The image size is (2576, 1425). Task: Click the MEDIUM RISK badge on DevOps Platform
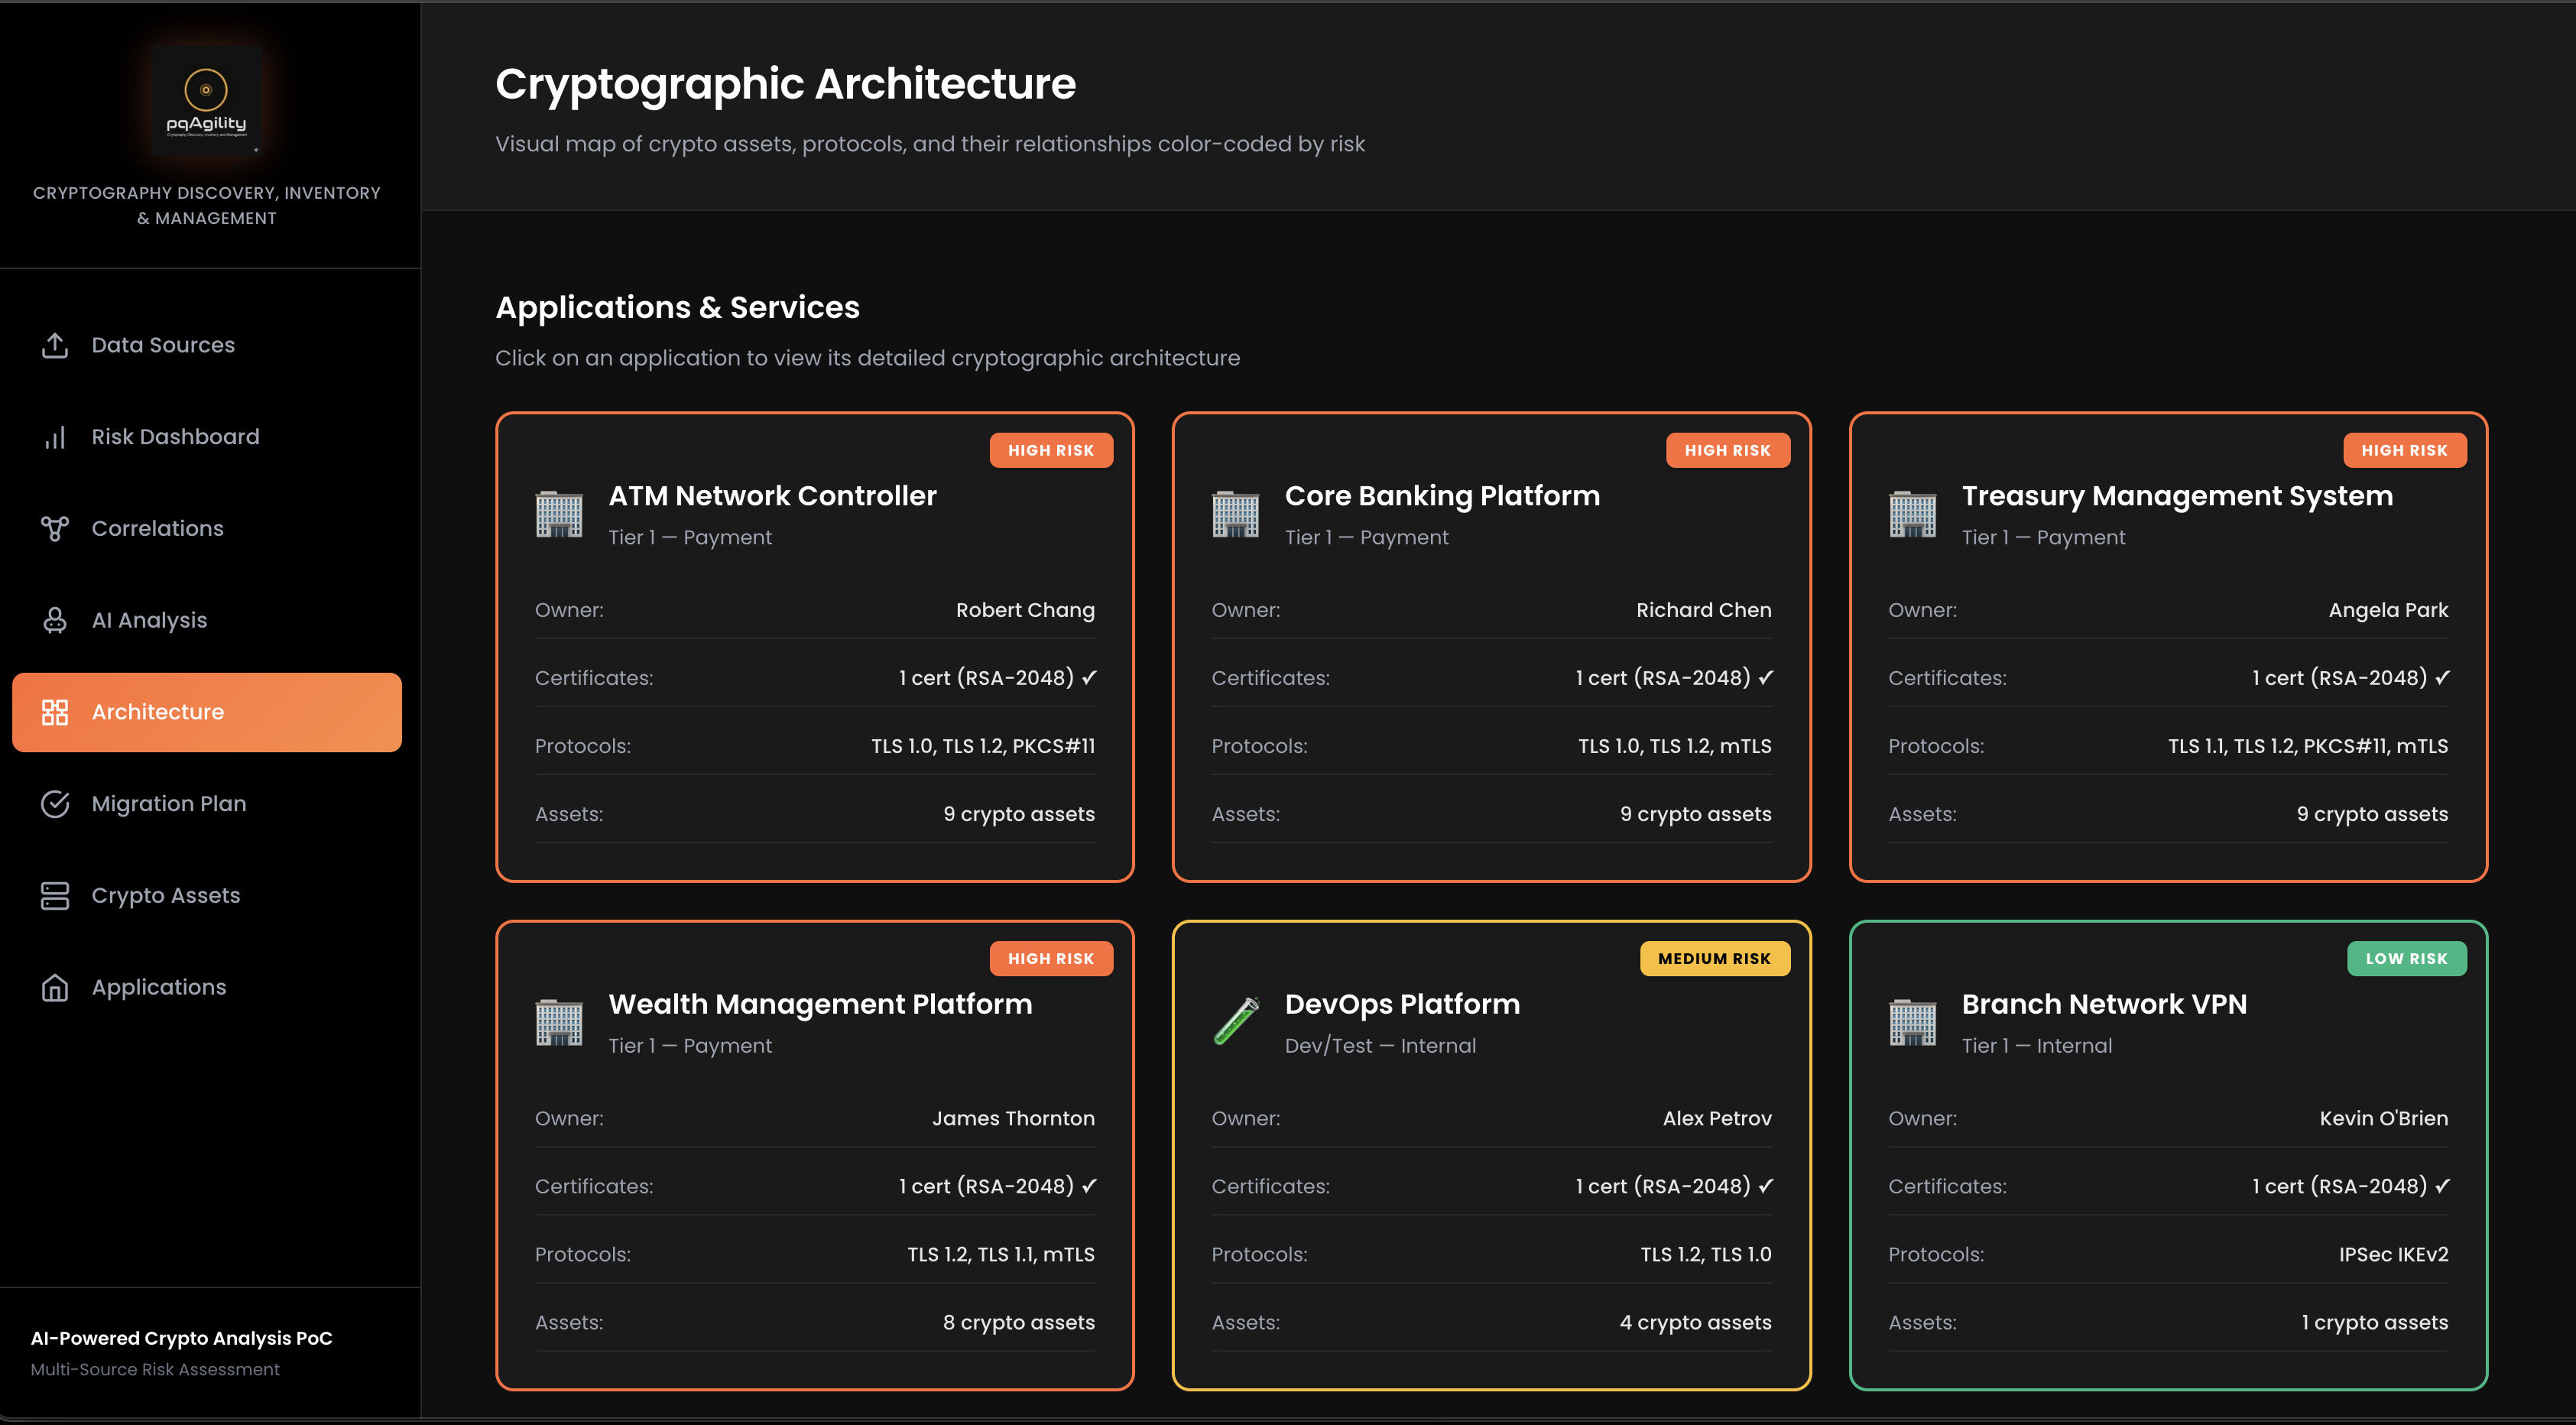coord(1714,958)
